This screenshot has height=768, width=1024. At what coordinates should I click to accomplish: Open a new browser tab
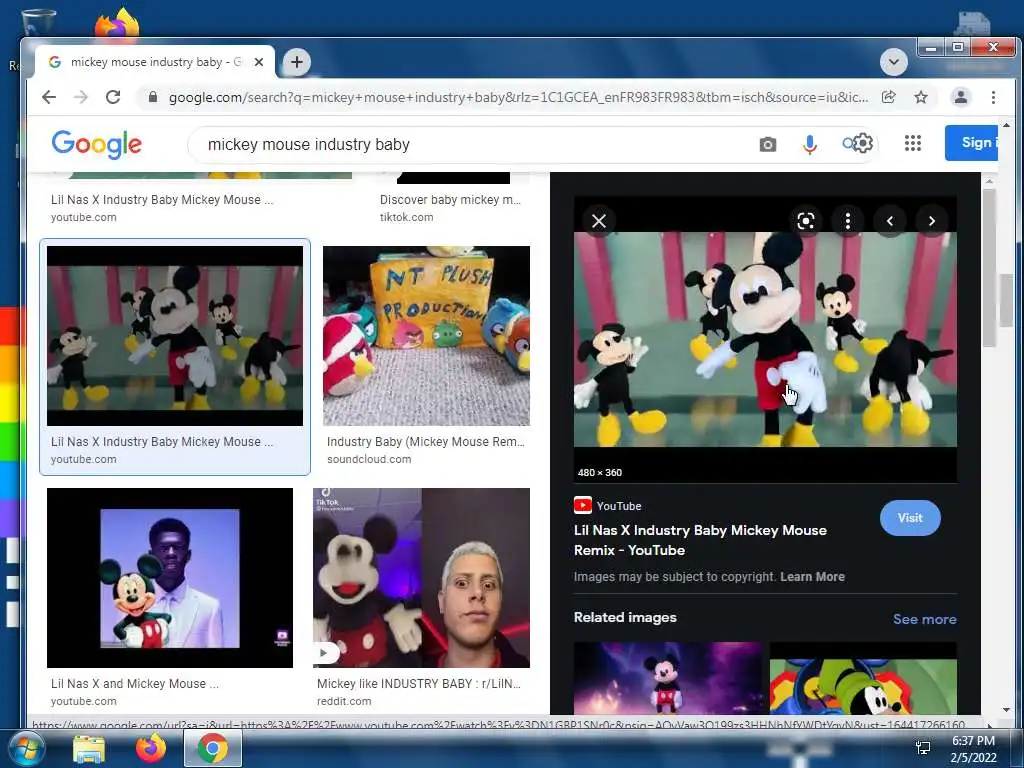click(296, 62)
